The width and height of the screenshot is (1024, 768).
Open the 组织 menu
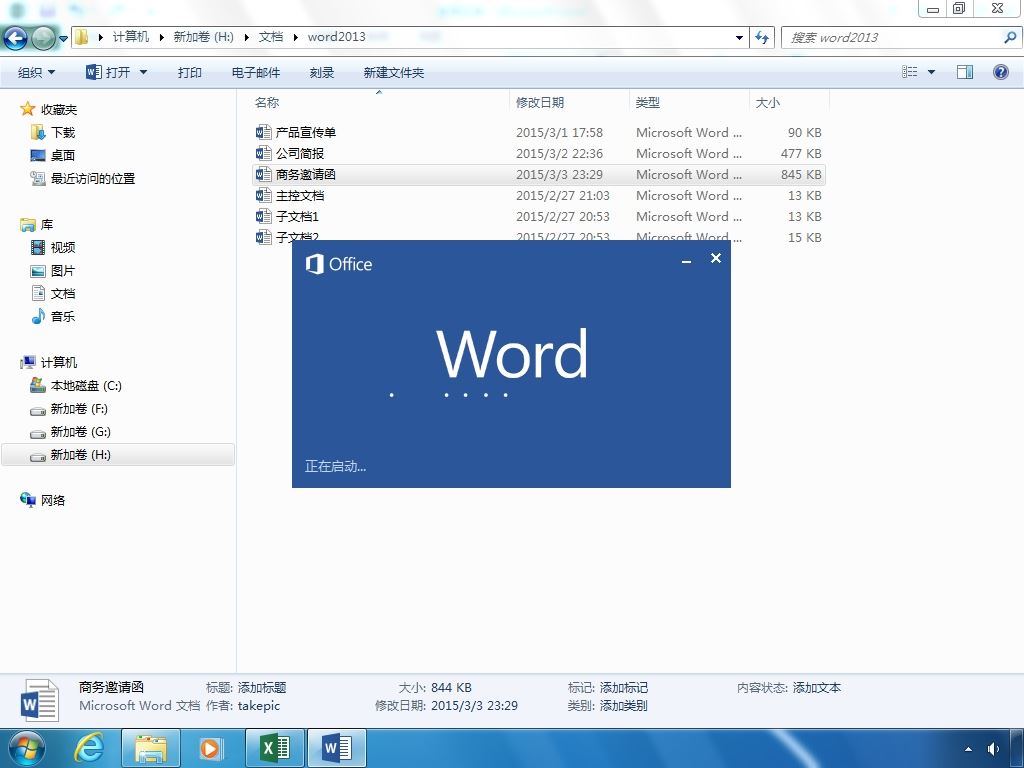tap(37, 72)
